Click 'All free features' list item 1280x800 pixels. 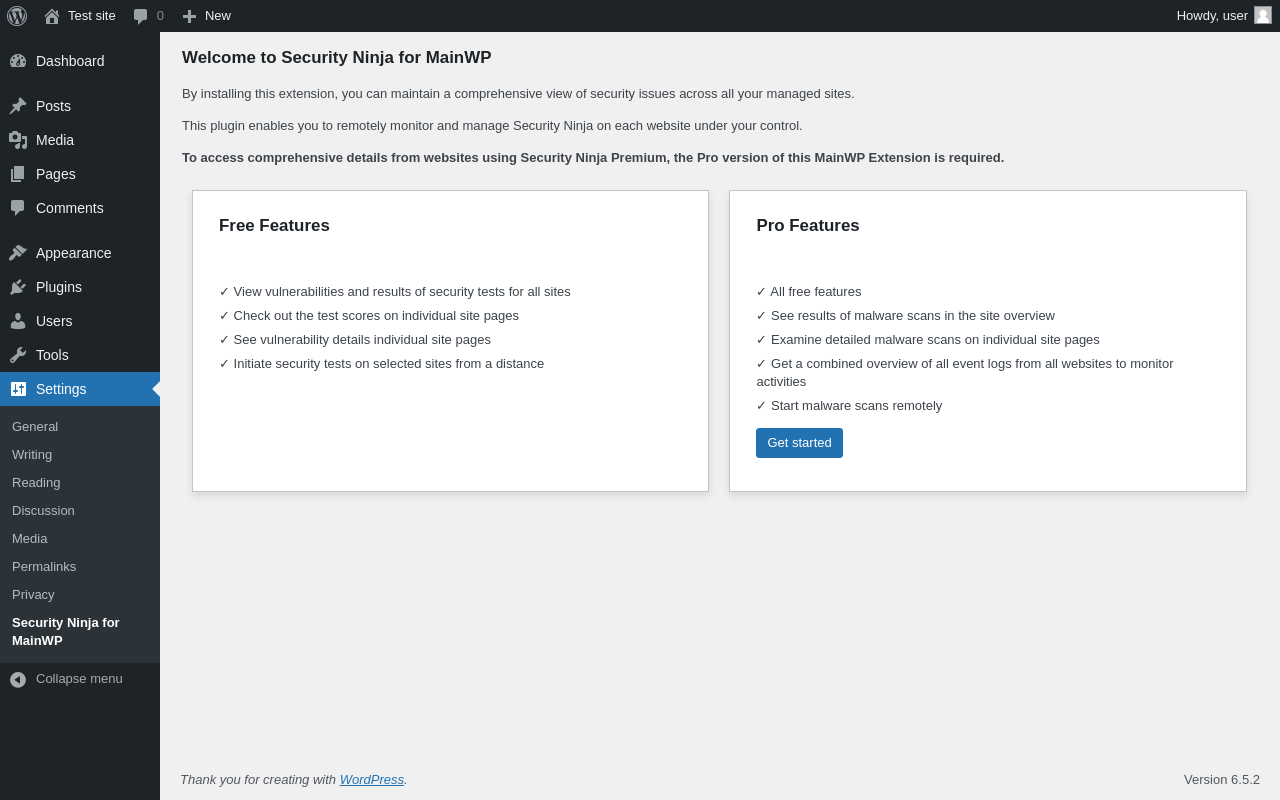tap(809, 292)
